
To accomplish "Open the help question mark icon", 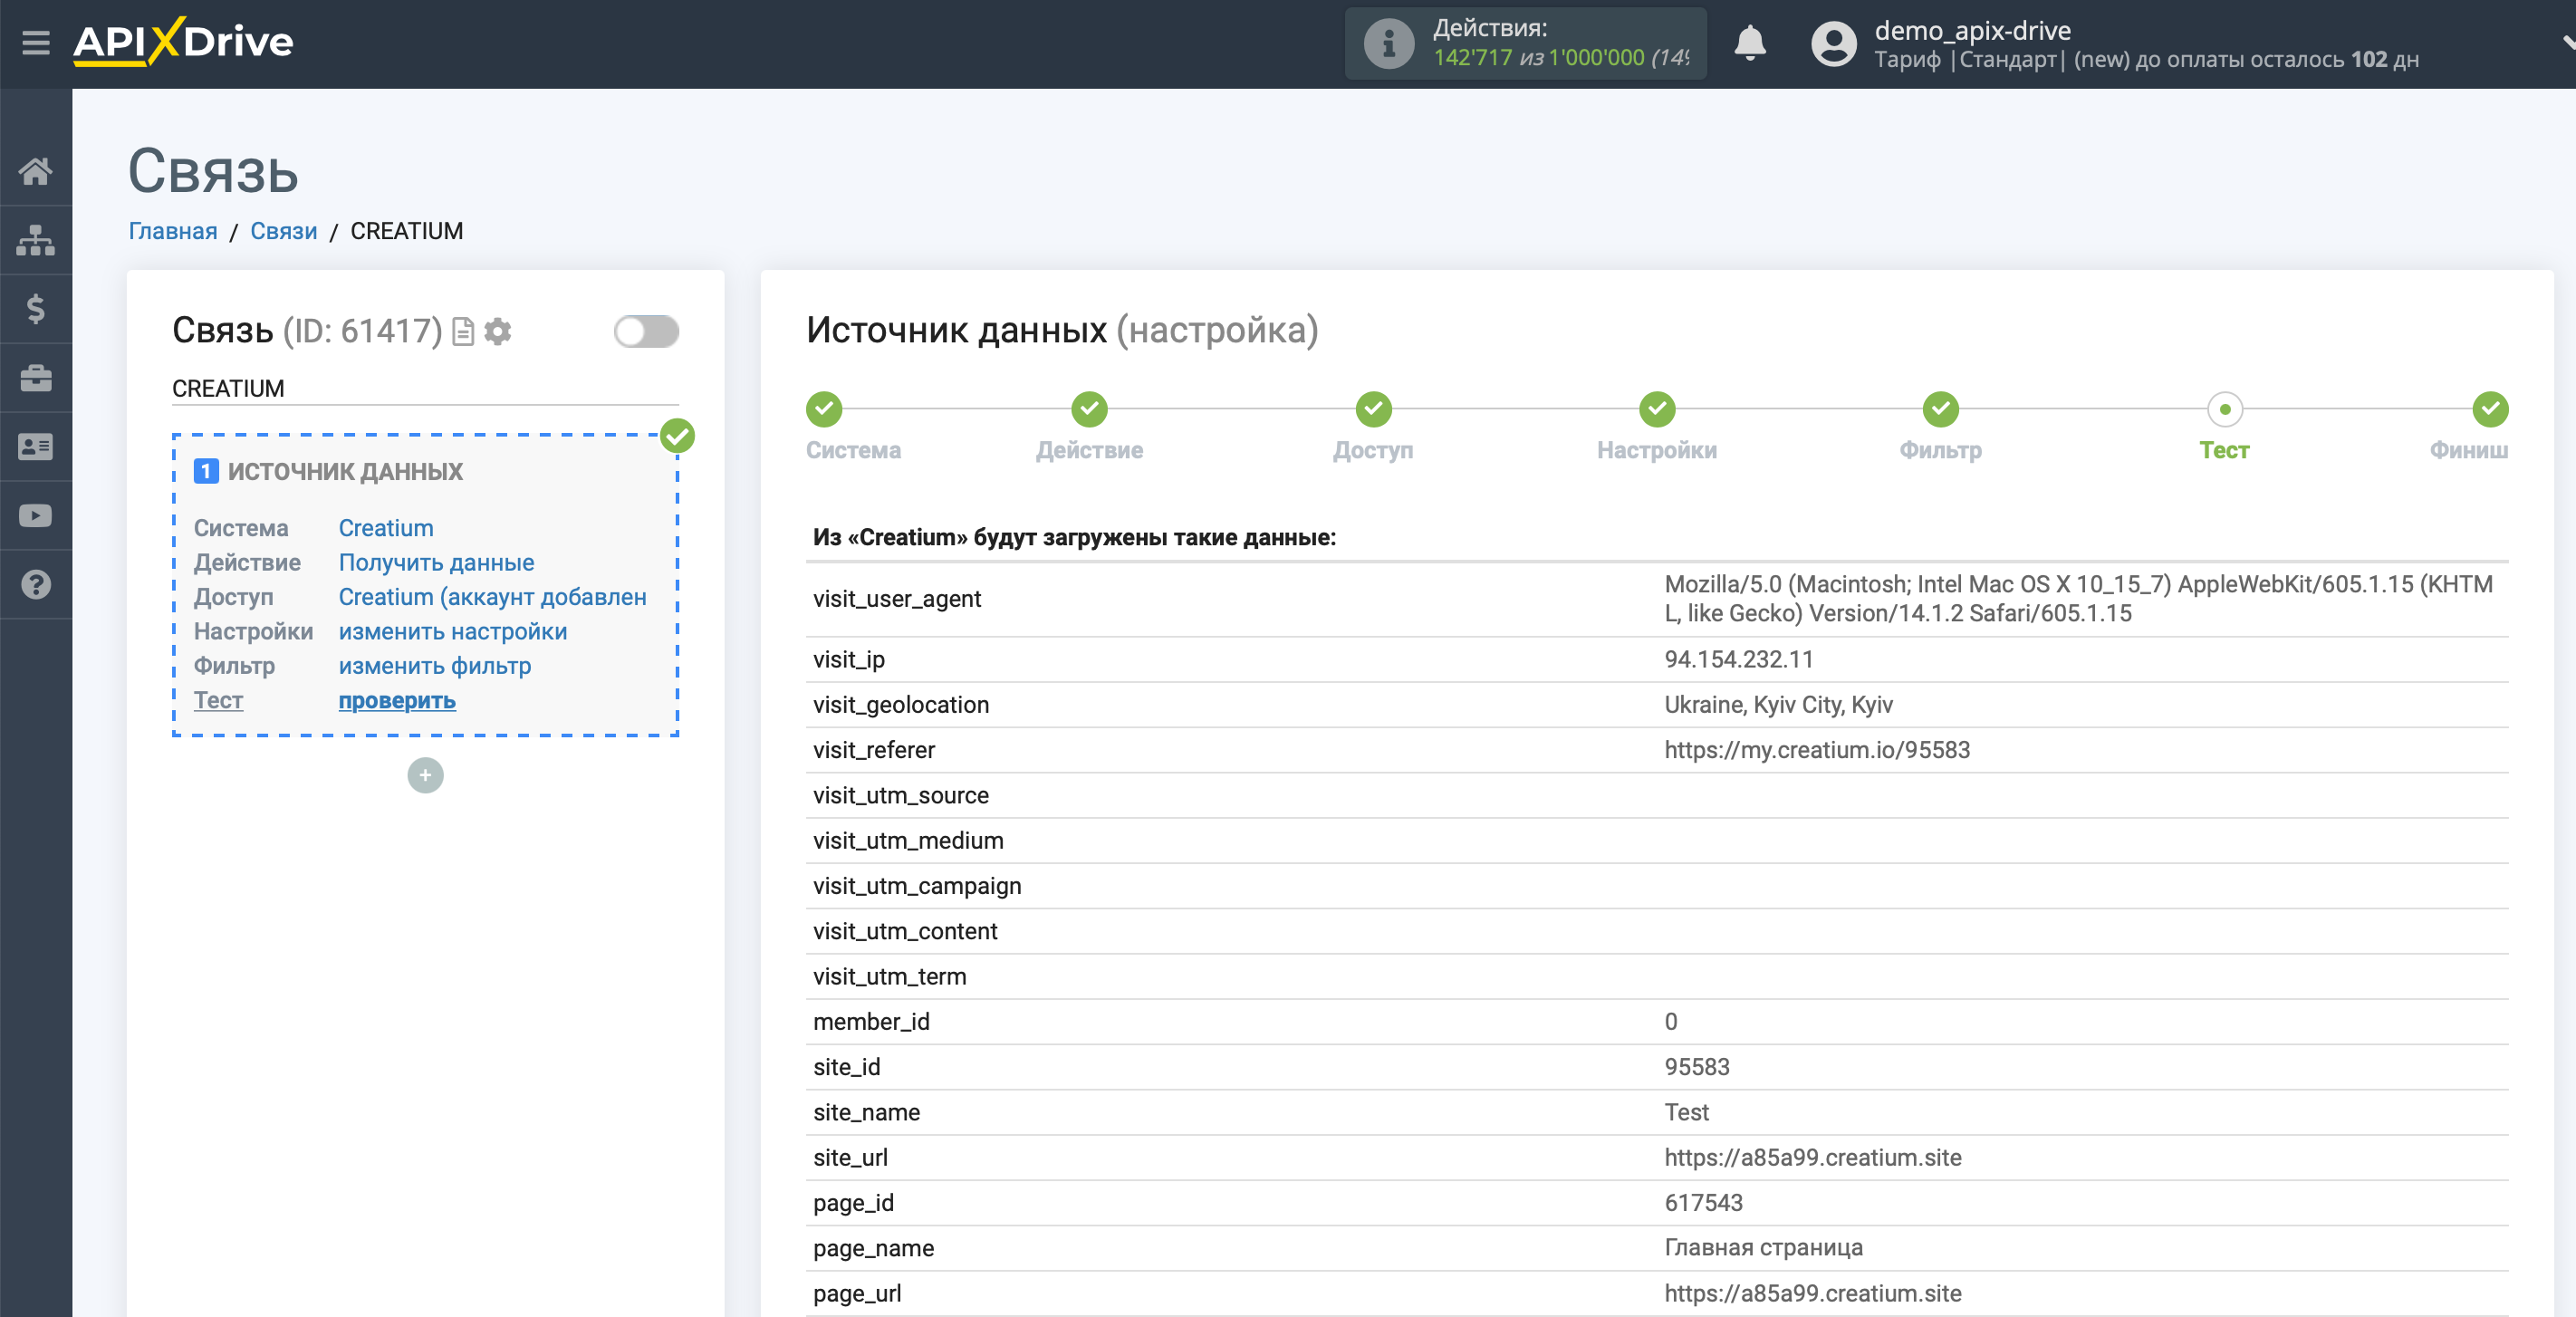I will pos(36,585).
